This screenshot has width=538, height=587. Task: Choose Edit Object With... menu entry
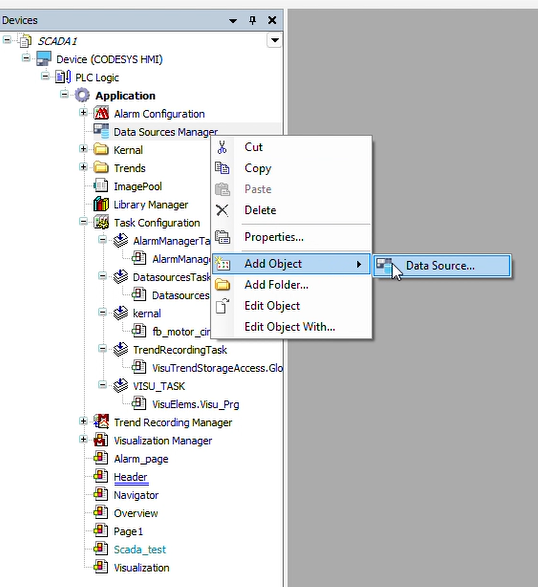[x=292, y=327]
